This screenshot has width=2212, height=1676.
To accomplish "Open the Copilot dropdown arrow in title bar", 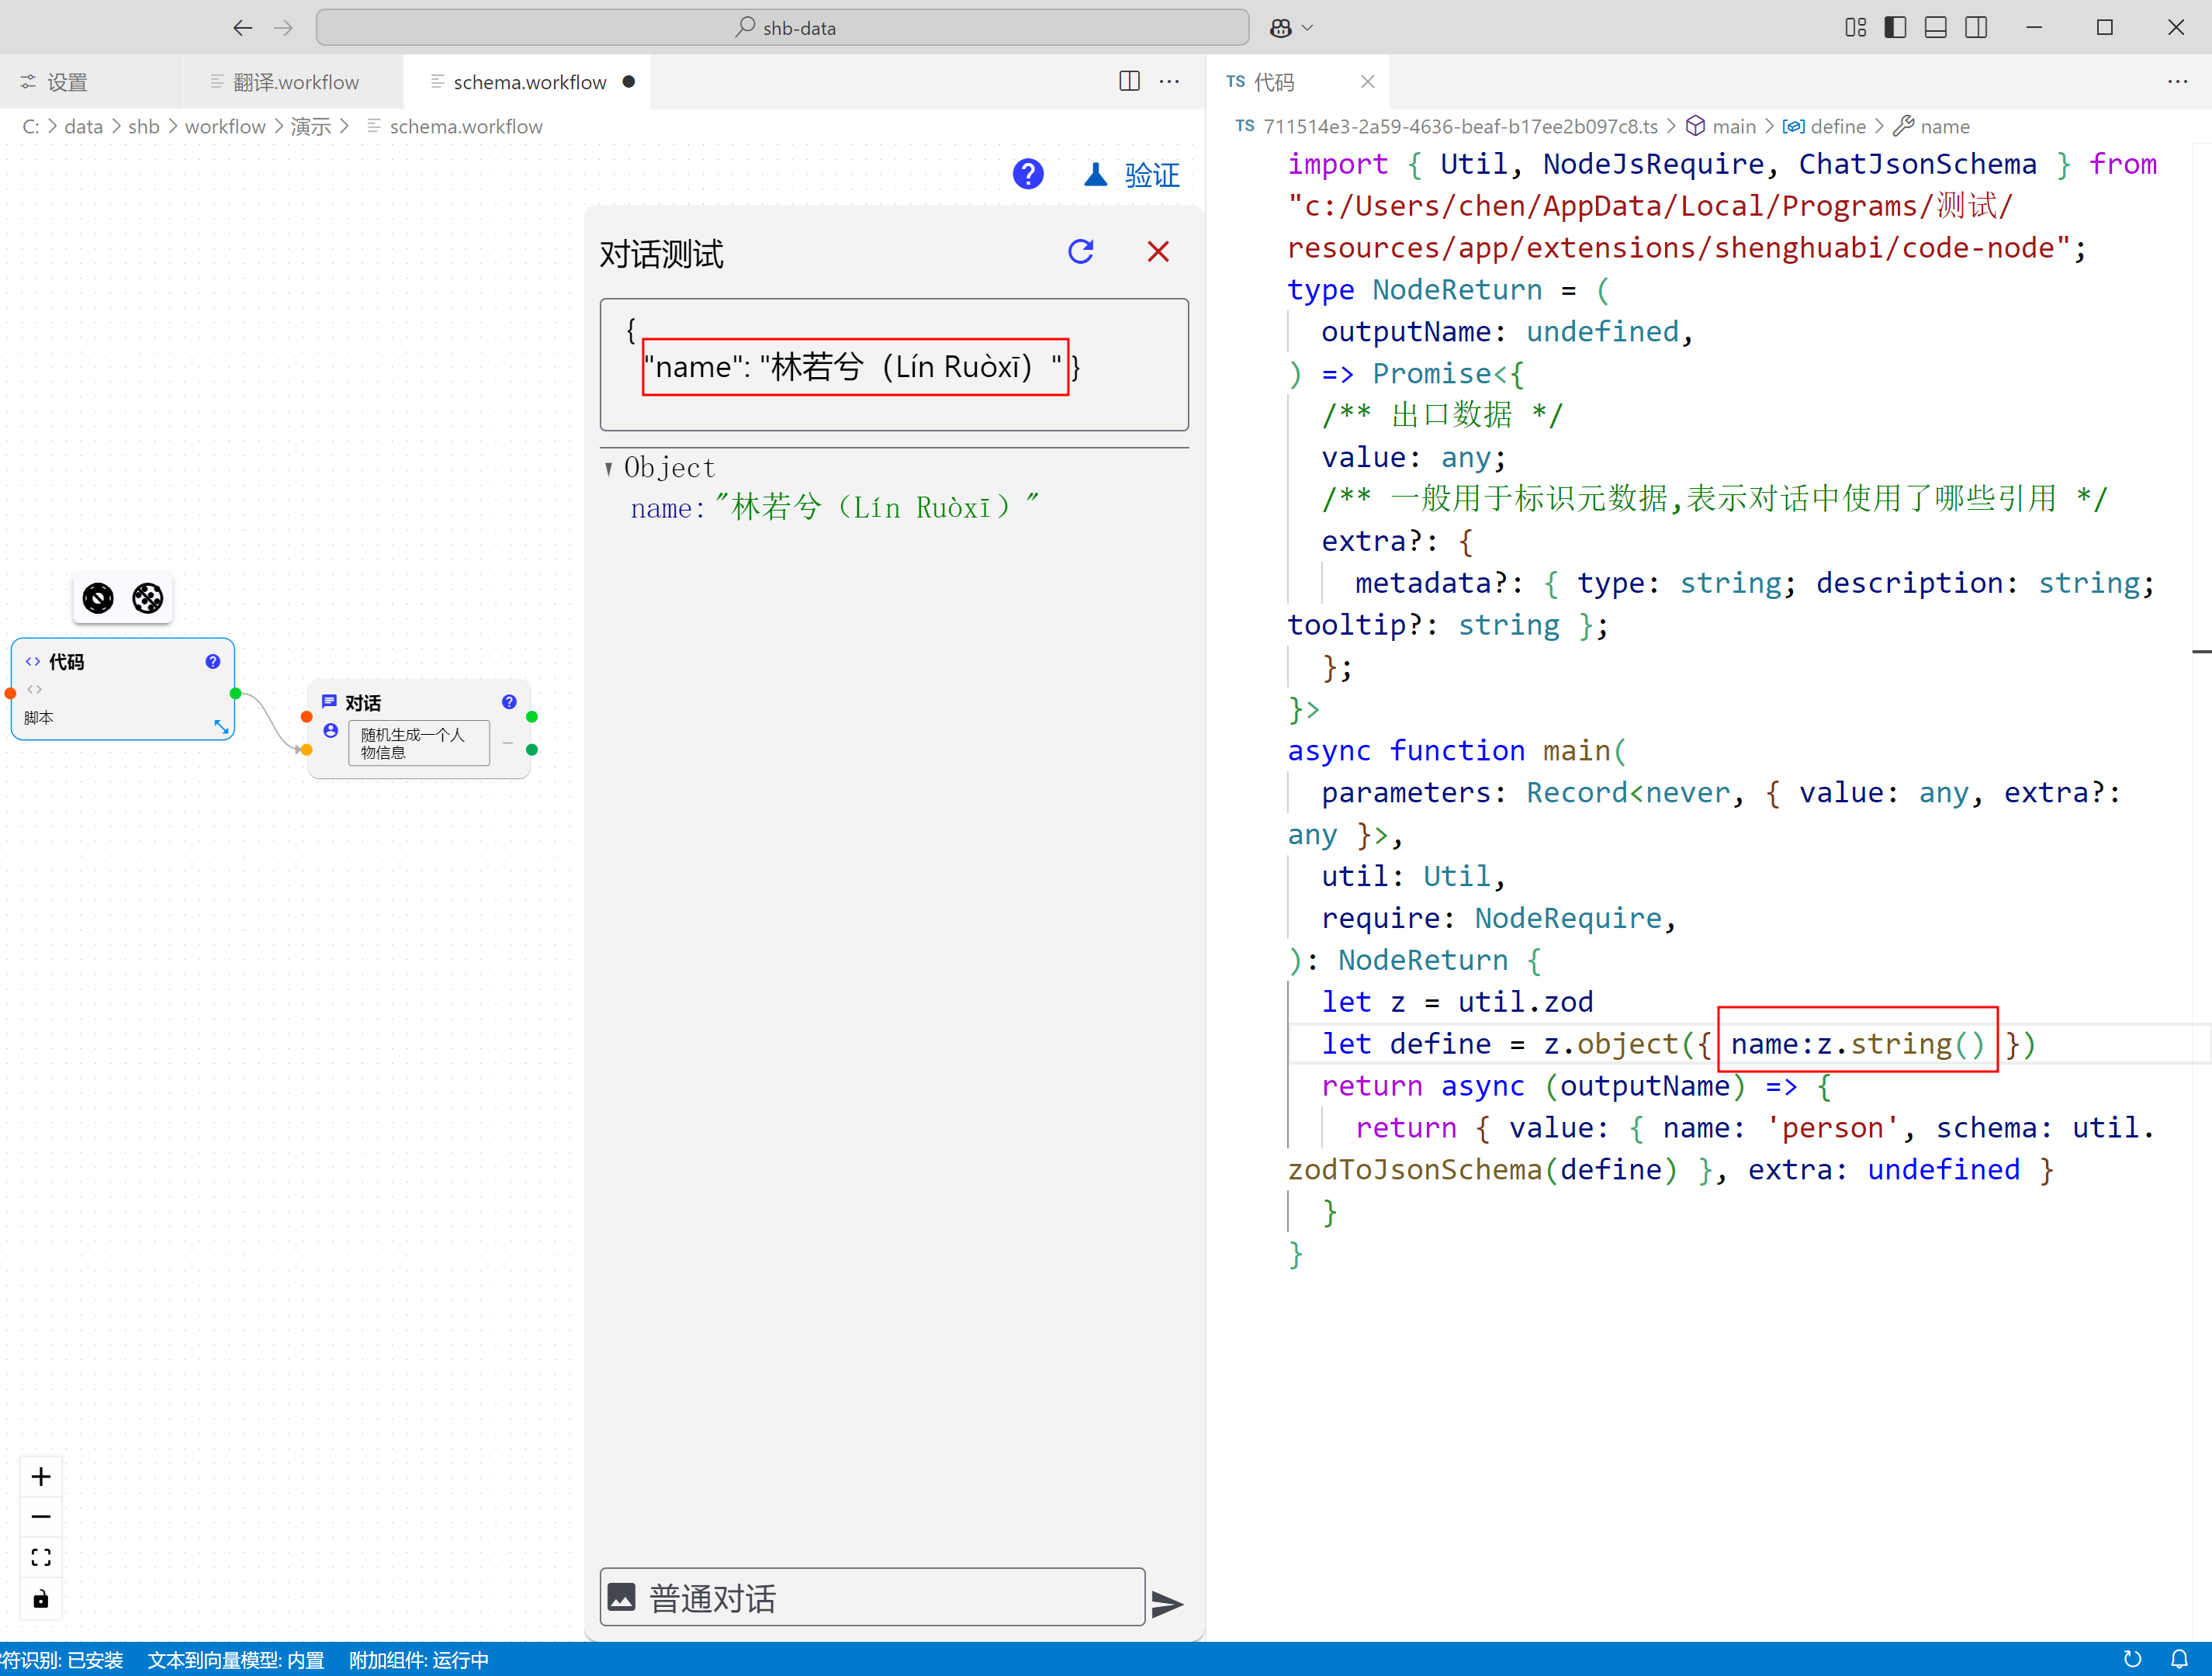I will 1307,27.
